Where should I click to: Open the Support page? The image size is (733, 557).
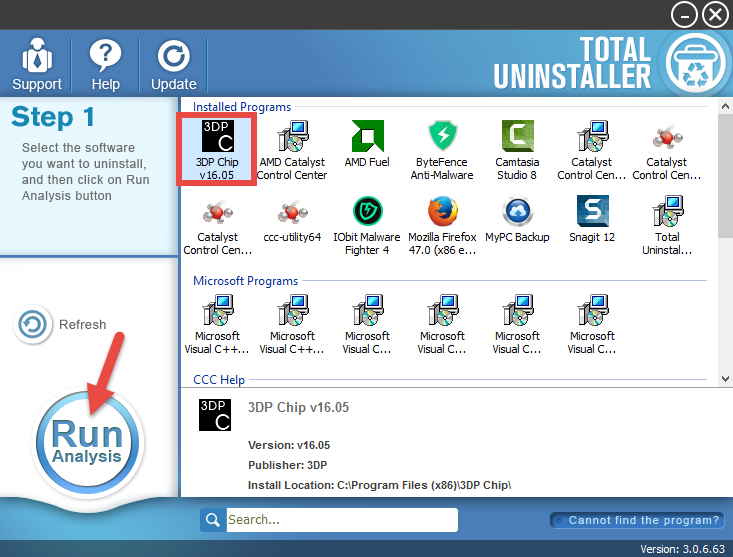[x=37, y=65]
